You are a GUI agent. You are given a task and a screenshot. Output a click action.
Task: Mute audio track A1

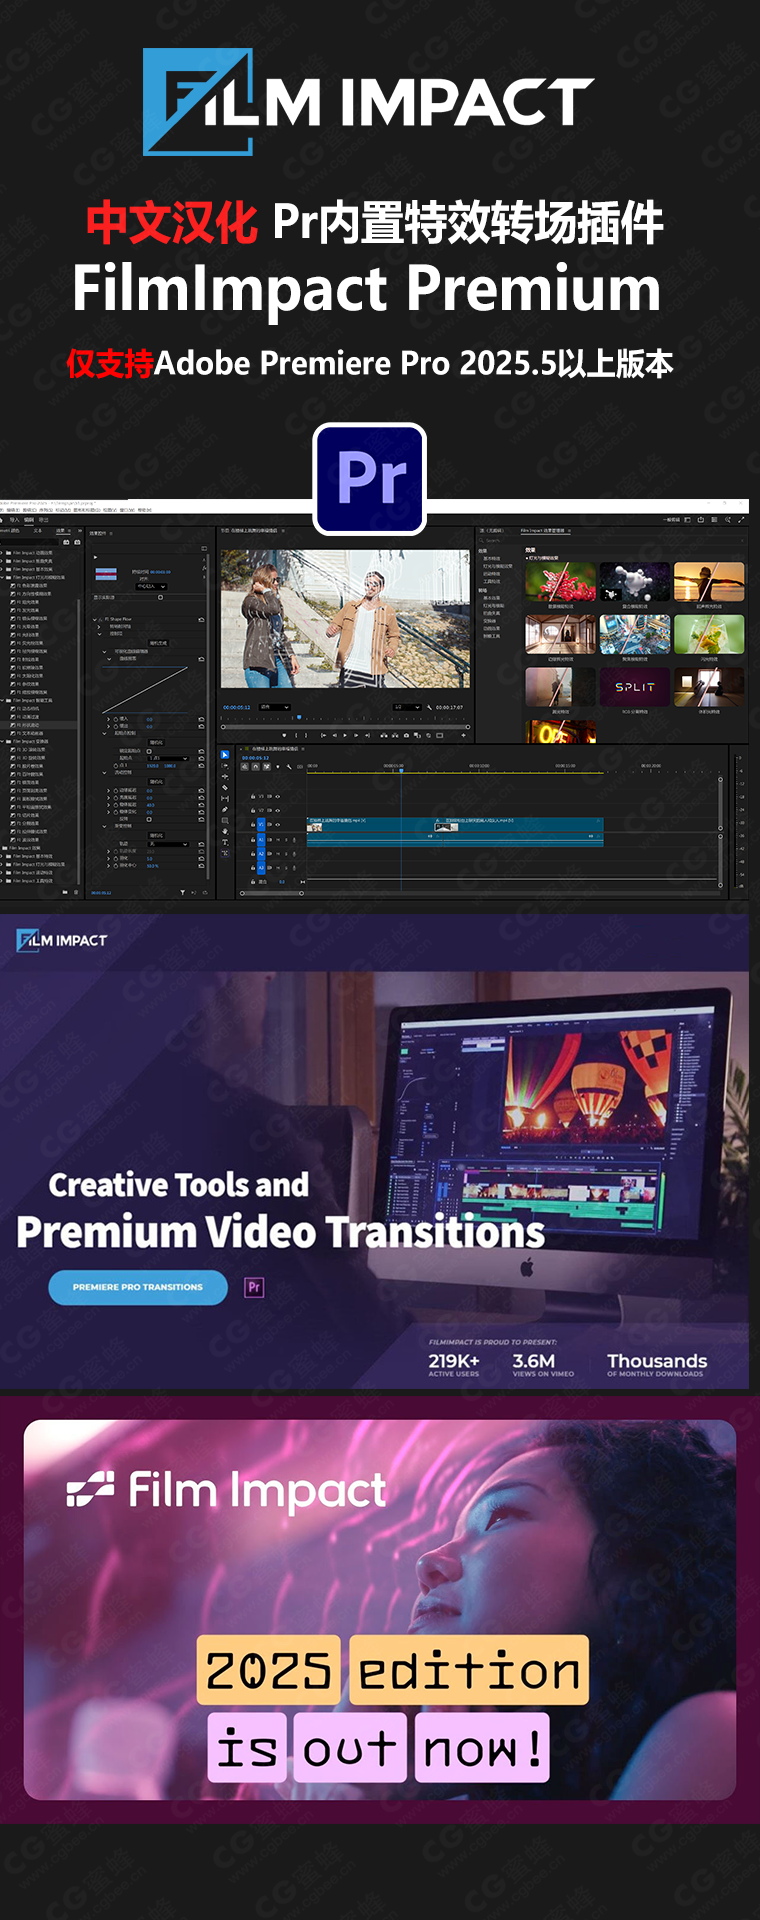(x=278, y=839)
